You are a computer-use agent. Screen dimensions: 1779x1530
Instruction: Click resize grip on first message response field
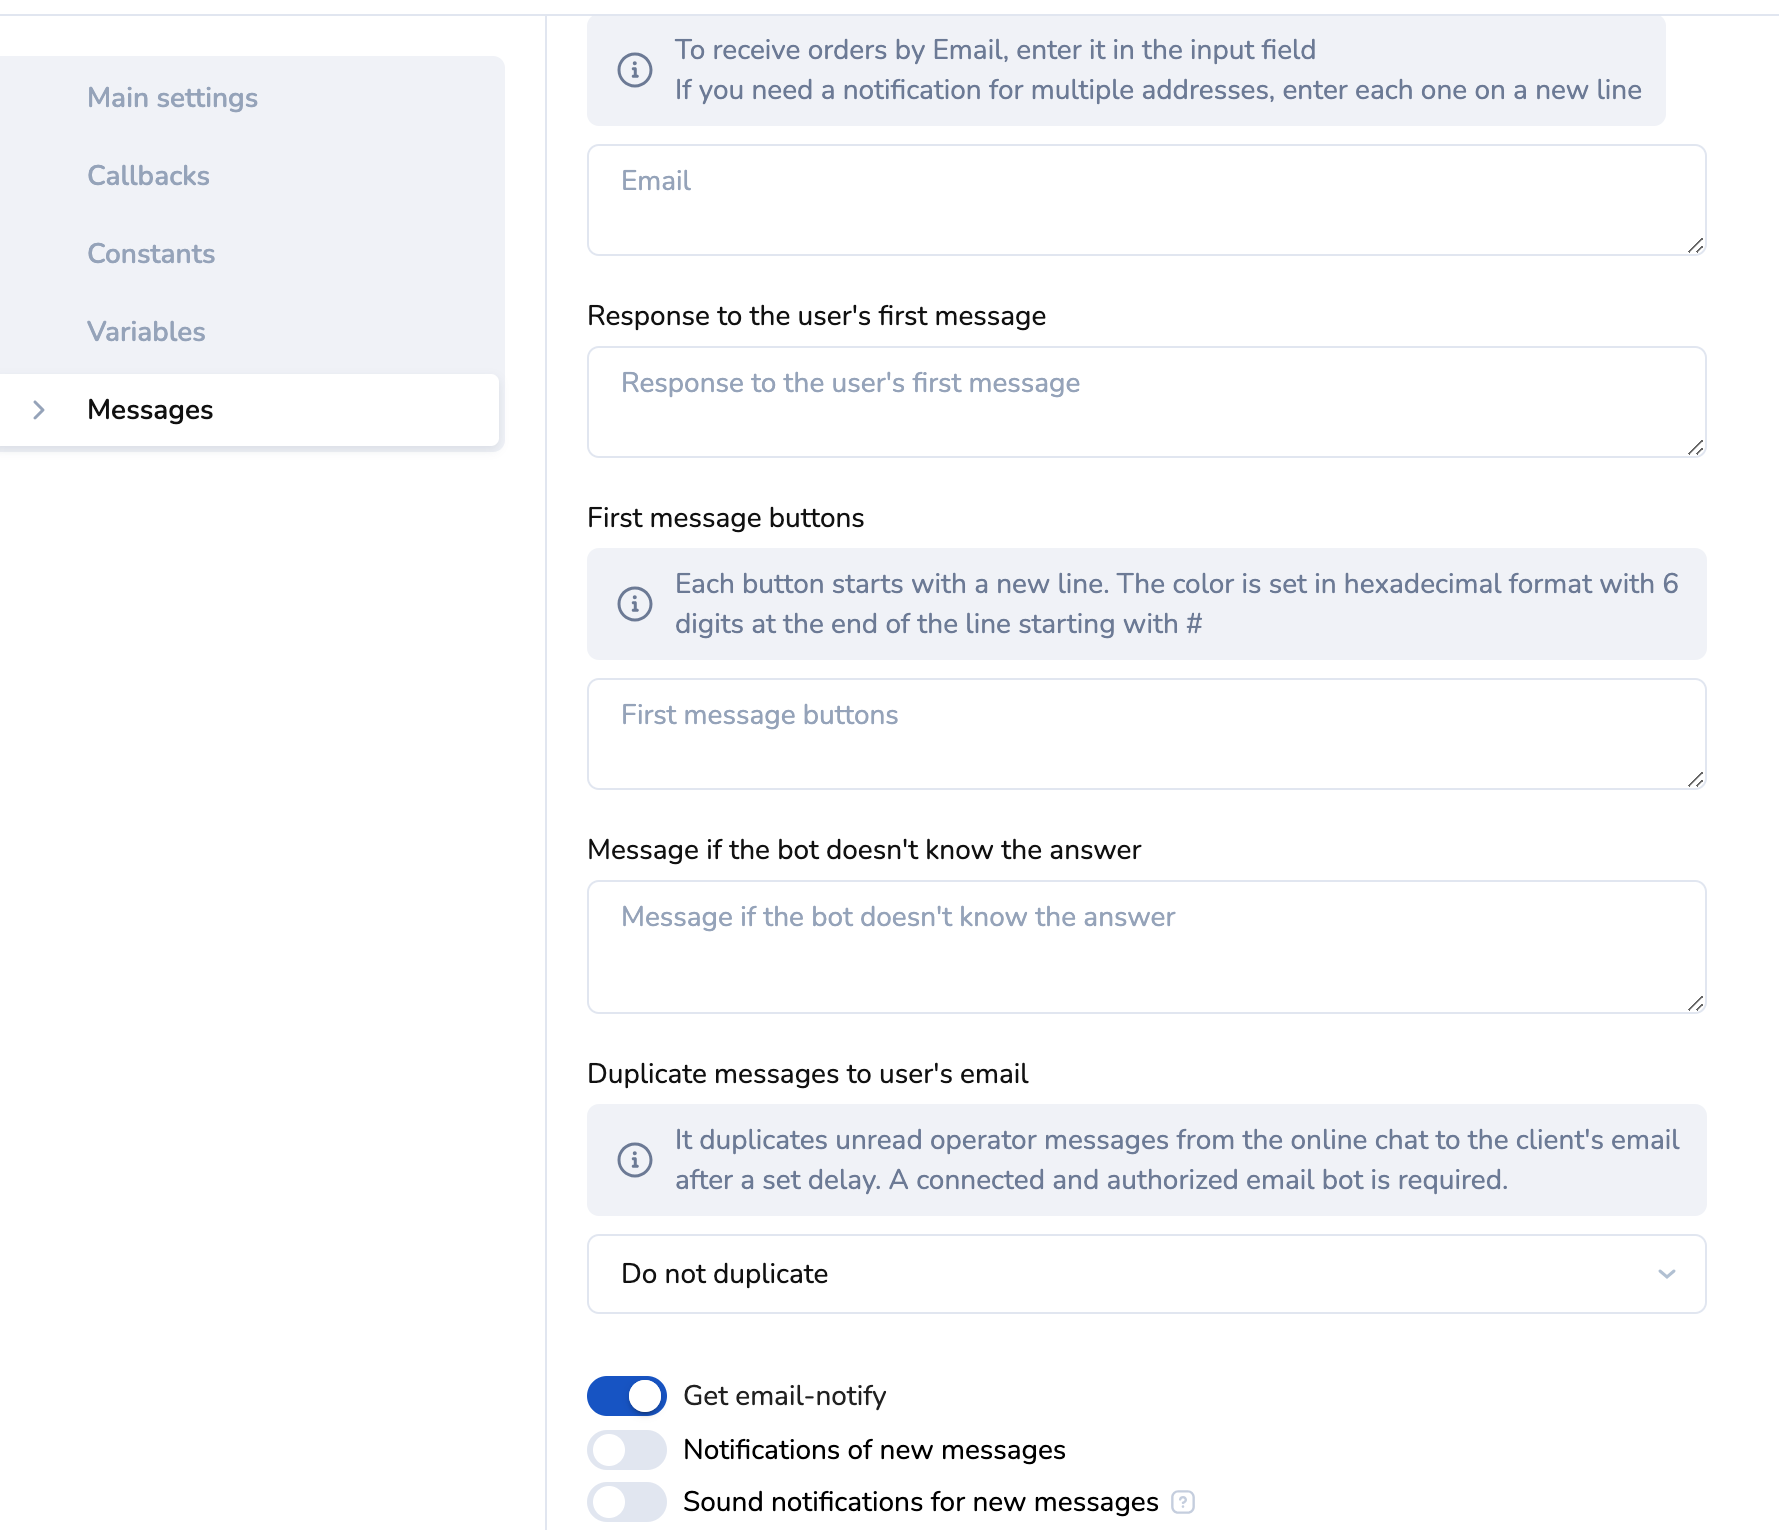tap(1695, 447)
